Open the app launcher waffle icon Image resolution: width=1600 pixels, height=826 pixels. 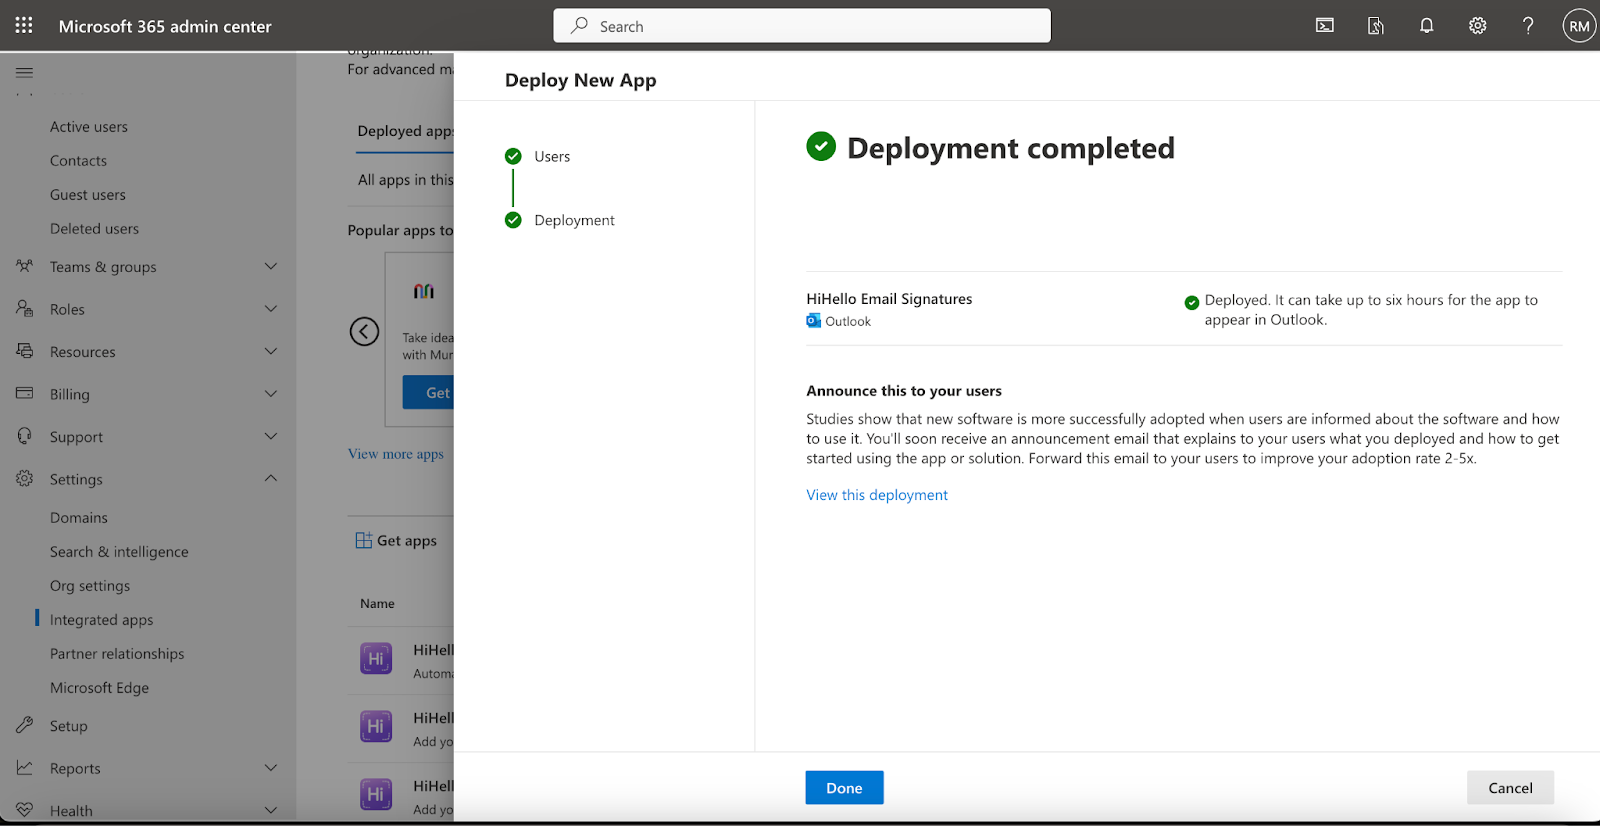click(24, 26)
